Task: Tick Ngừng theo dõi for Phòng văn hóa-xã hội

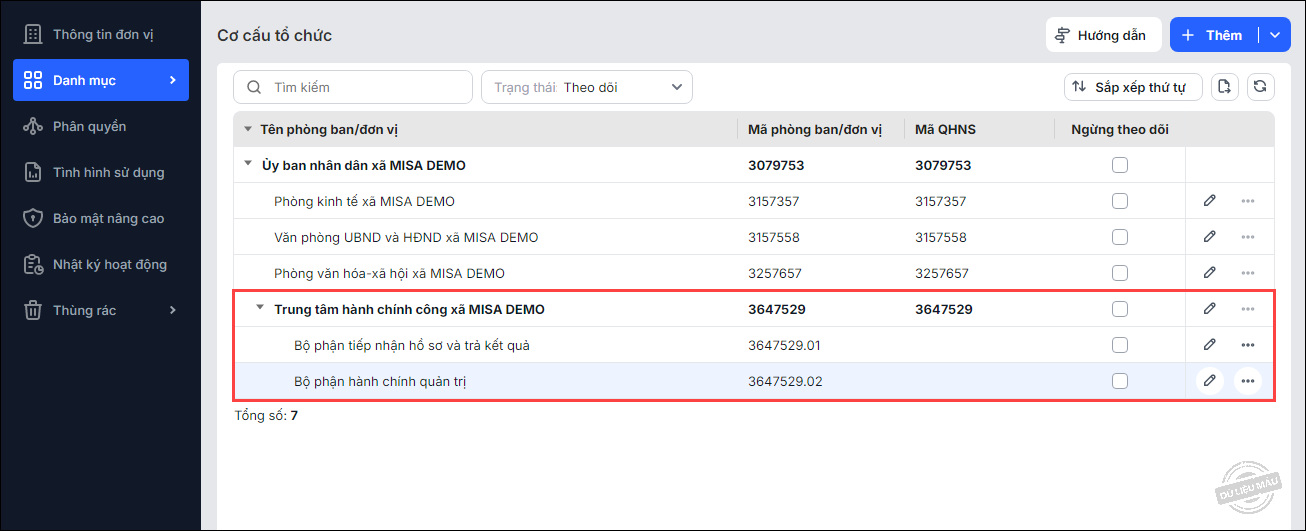Action: coord(1119,273)
